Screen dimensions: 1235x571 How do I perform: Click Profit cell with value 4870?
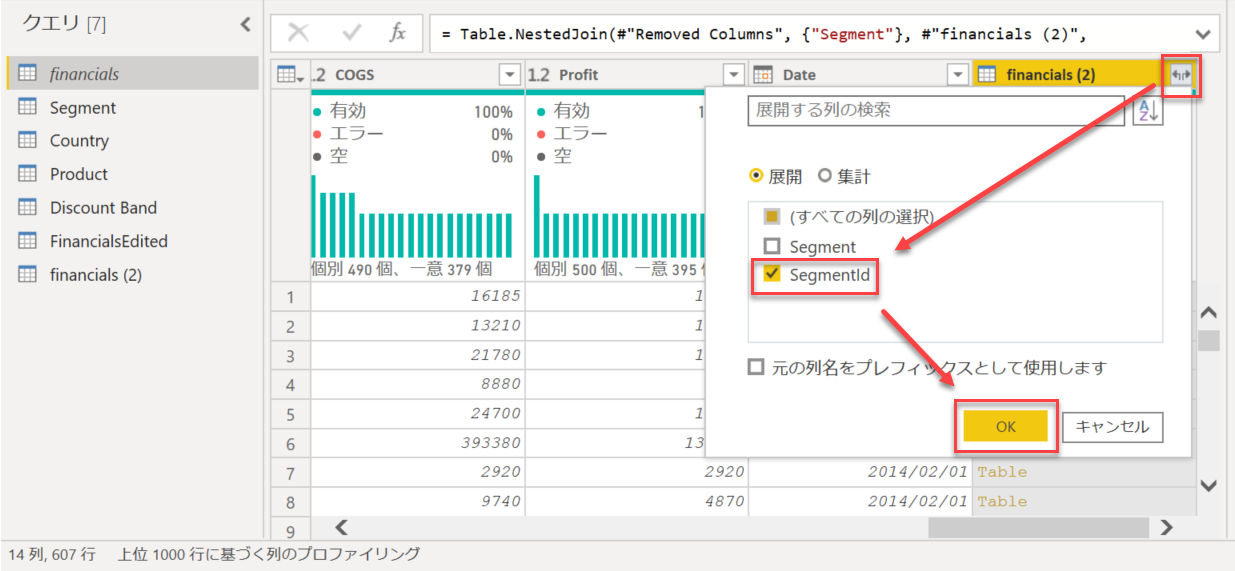tap(636, 500)
